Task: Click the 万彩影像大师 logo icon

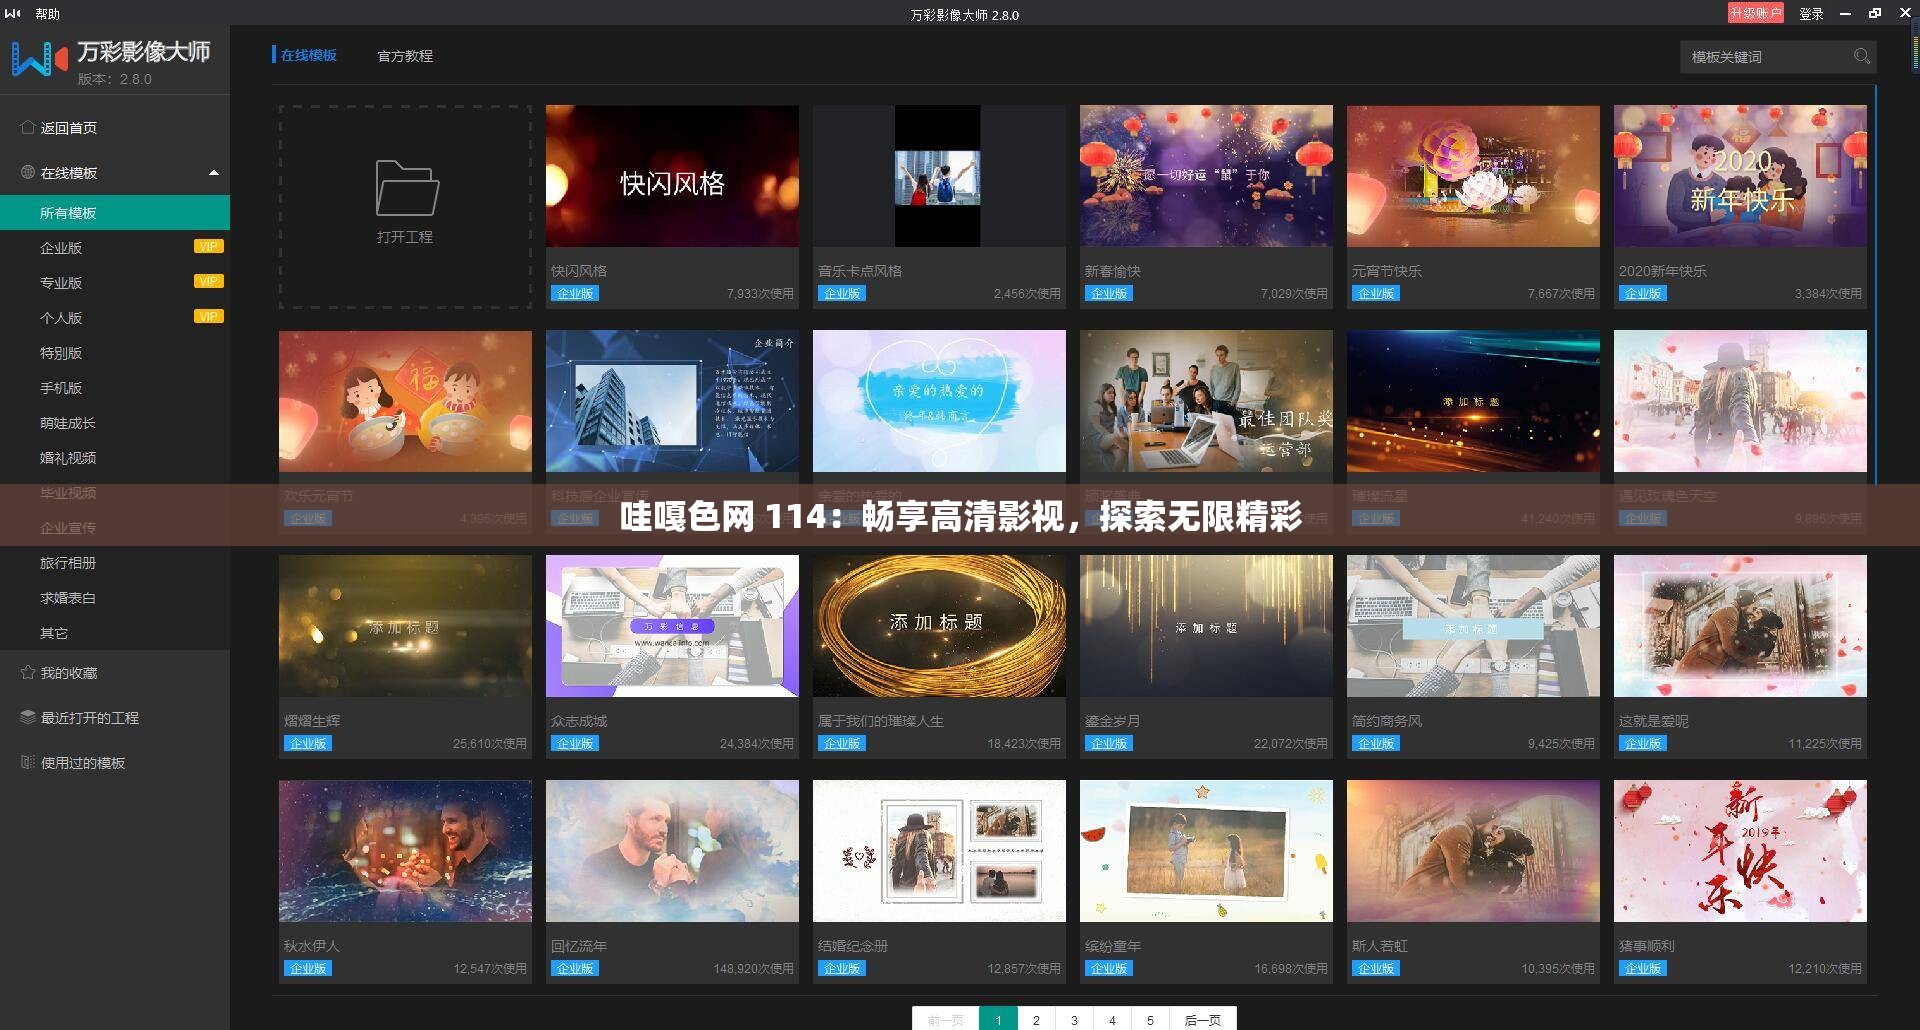Action: click(39, 59)
